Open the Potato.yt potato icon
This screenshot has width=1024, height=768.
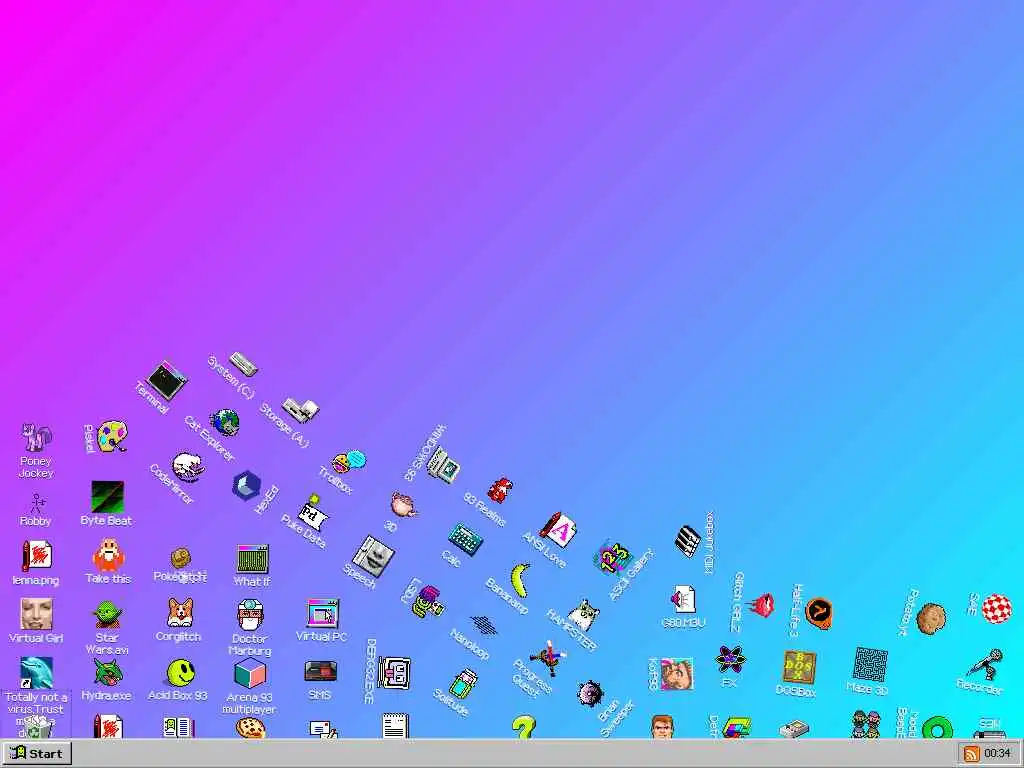931,618
